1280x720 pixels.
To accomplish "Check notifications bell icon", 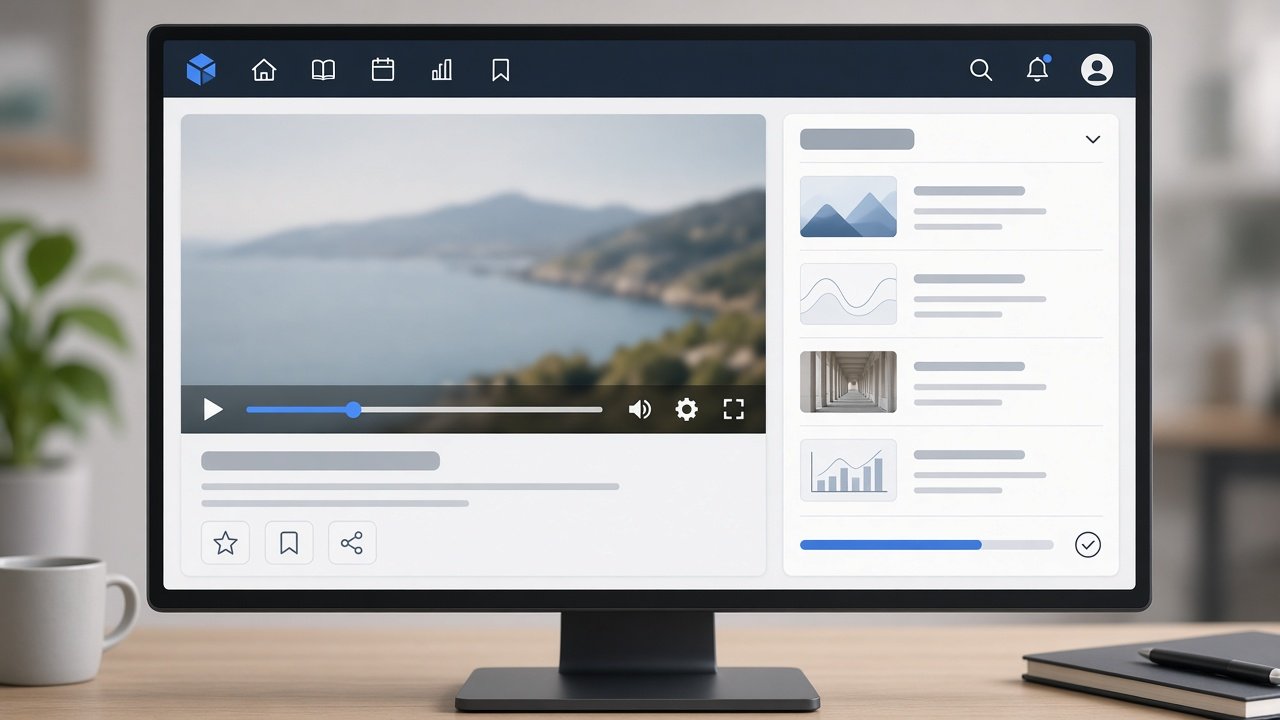I will (1038, 69).
